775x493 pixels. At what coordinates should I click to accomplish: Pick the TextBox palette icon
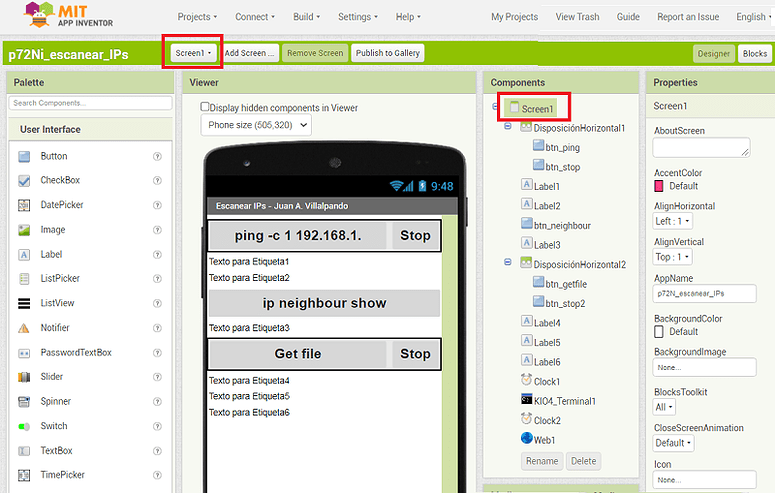click(x=24, y=451)
